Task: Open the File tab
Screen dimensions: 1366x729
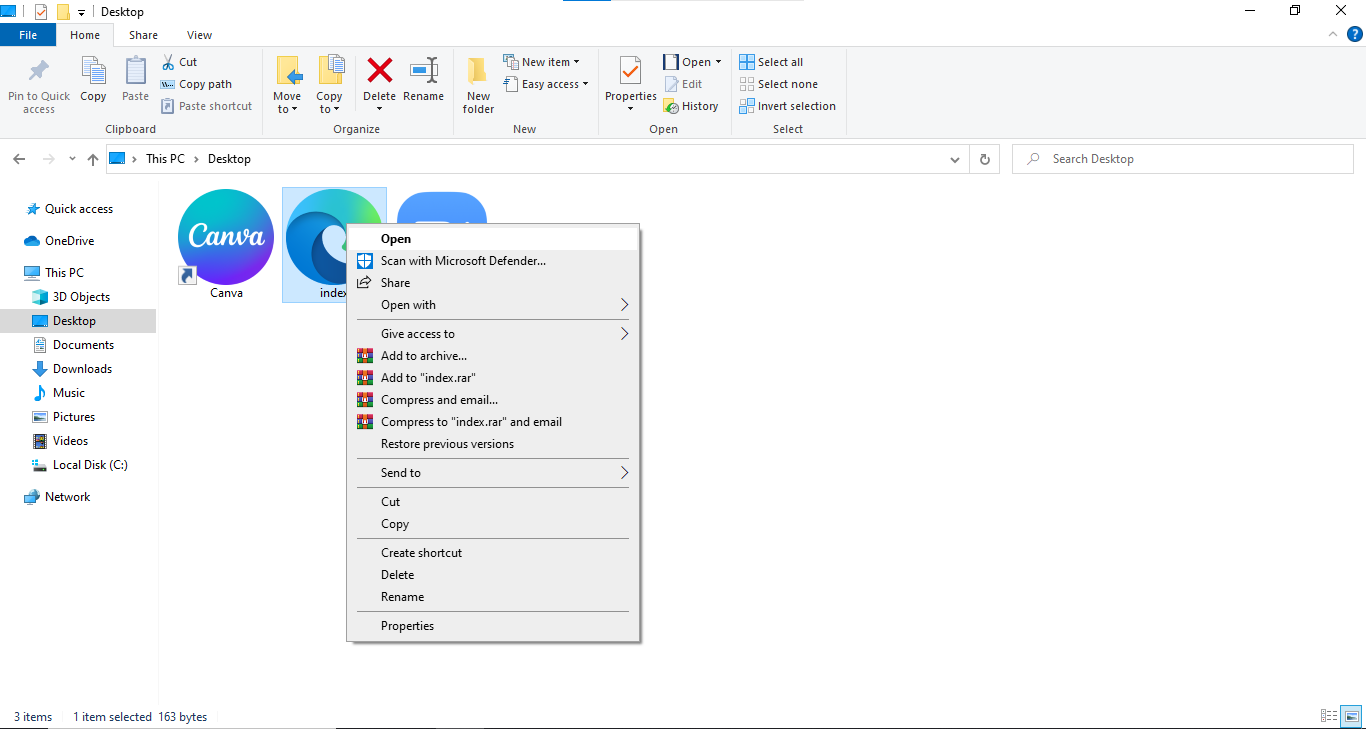Action: tap(28, 35)
